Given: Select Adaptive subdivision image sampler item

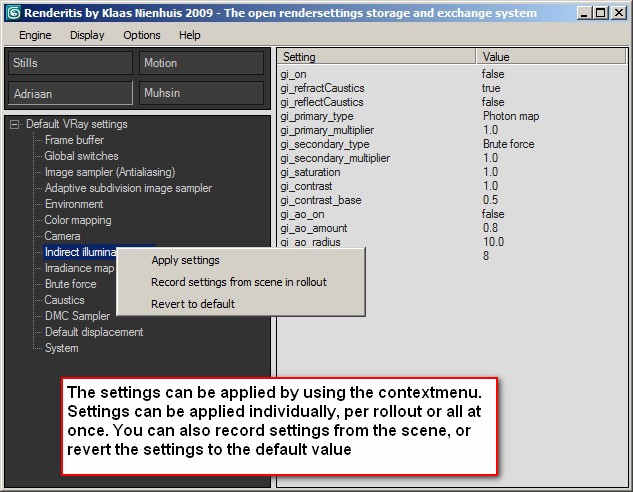Looking at the screenshot, I should tap(128, 188).
